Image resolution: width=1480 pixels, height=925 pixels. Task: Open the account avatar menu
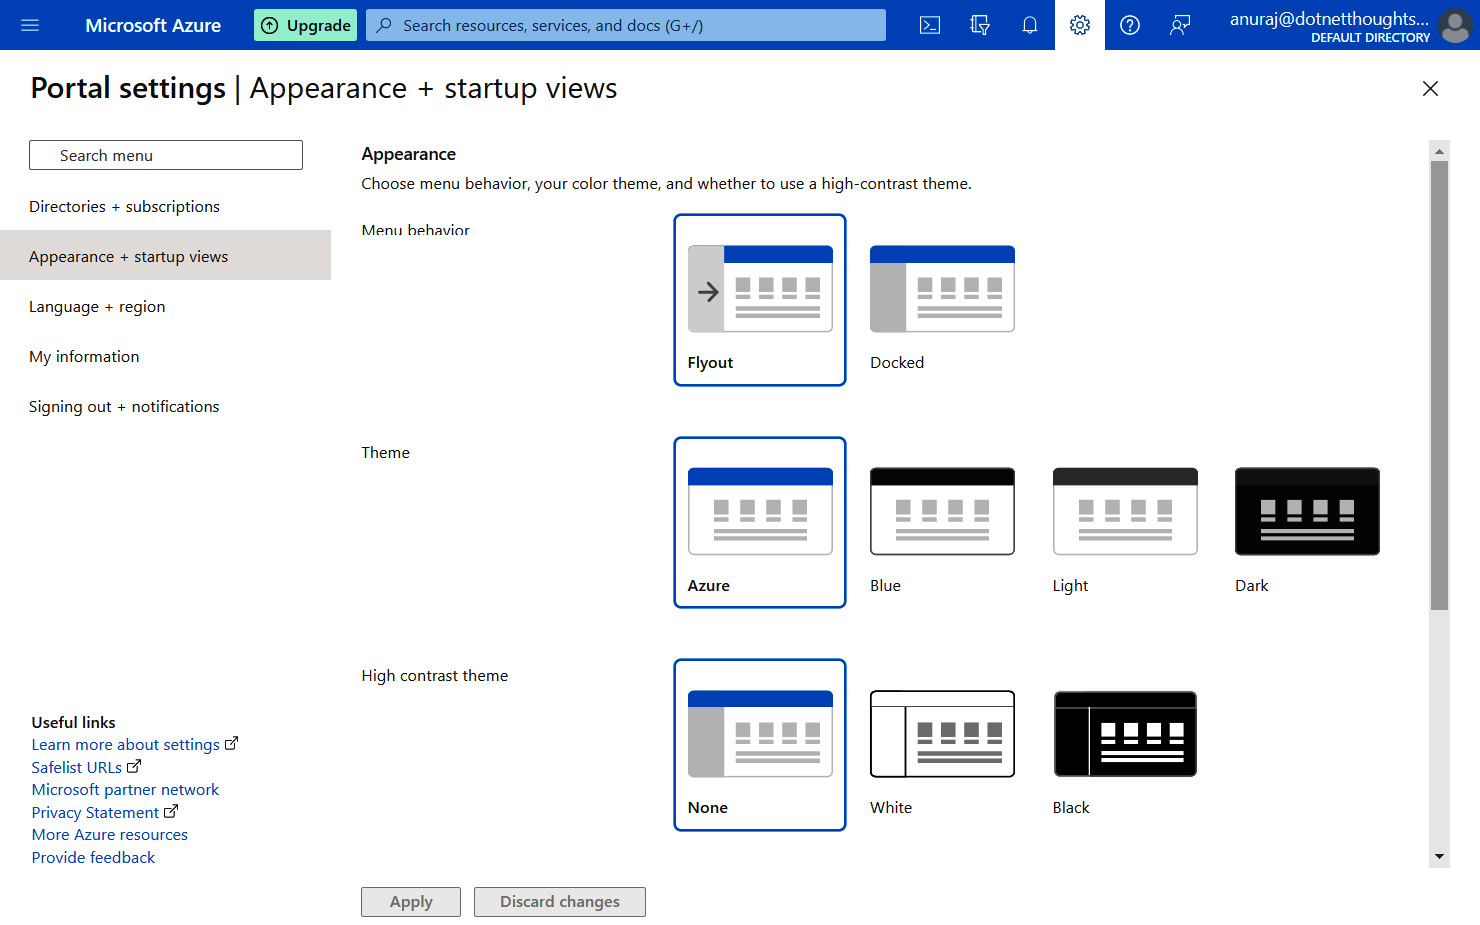(1455, 25)
